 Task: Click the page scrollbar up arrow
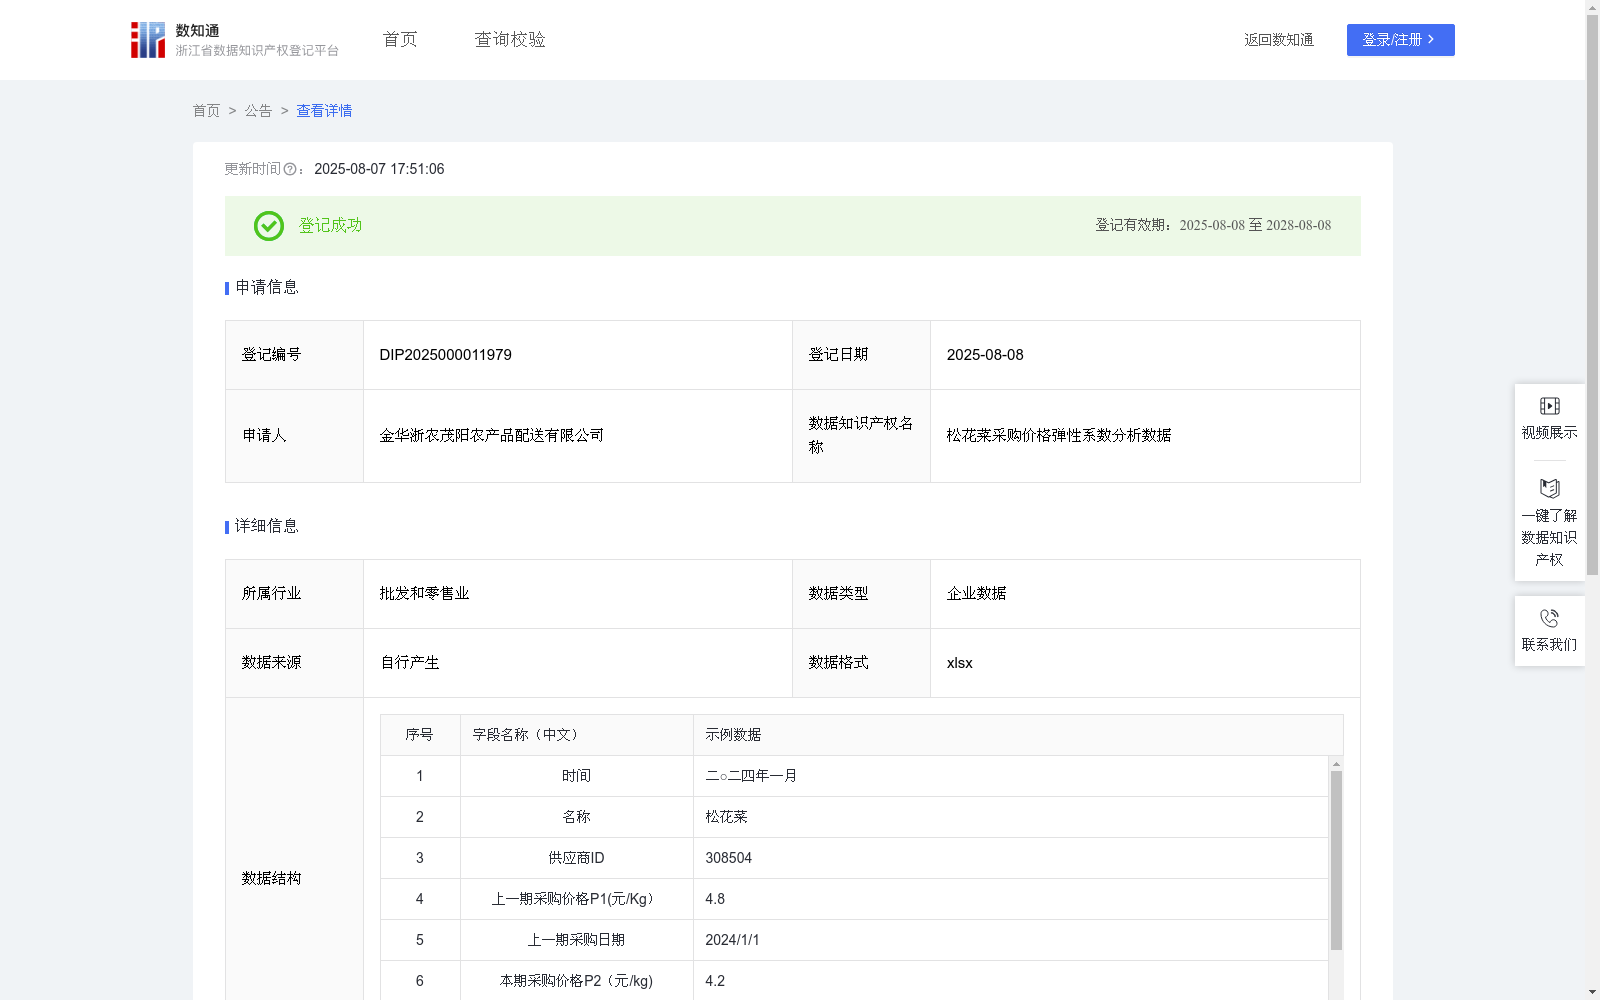click(1592, 7)
